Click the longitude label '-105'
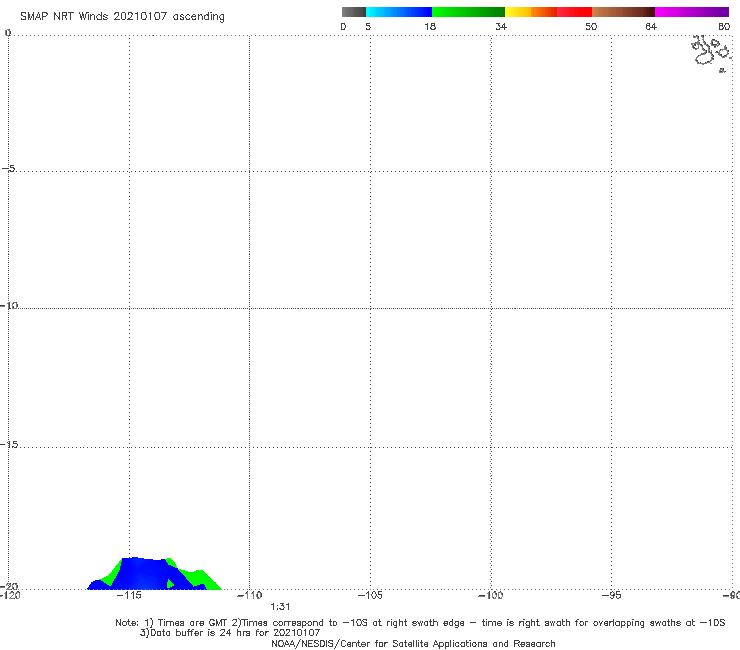 [370, 595]
